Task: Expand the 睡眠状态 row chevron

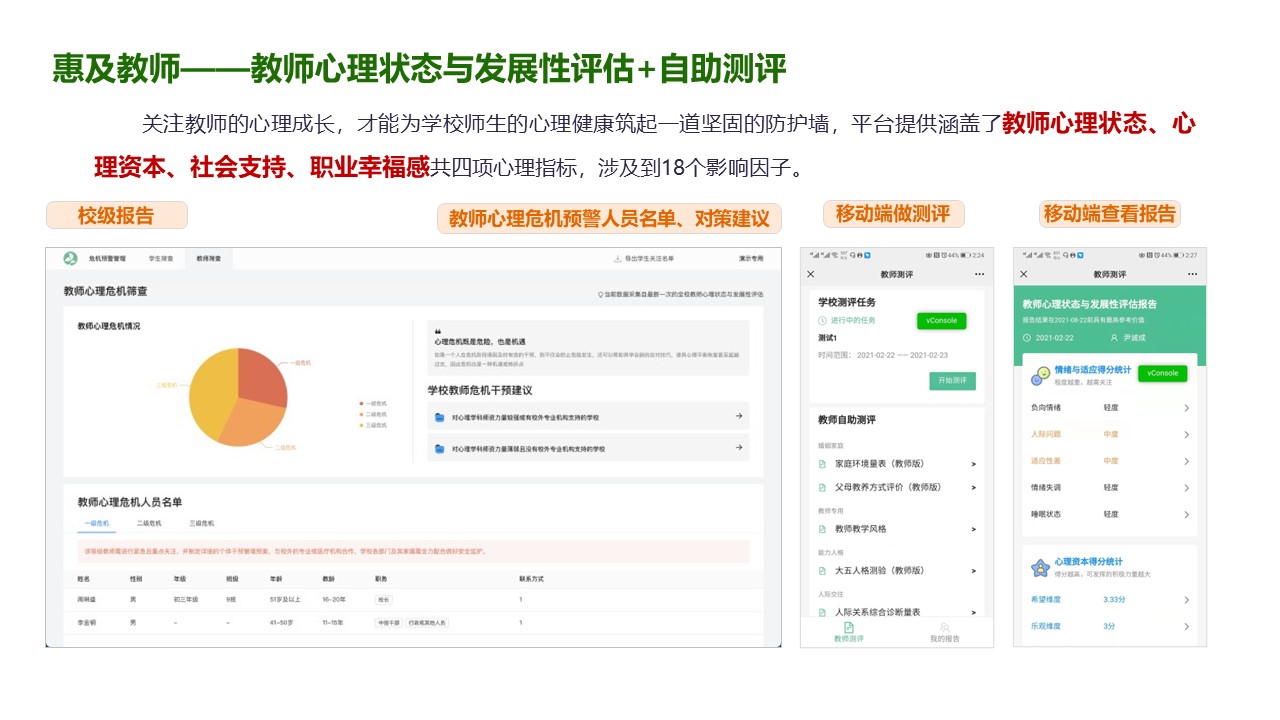Action: click(1186, 514)
